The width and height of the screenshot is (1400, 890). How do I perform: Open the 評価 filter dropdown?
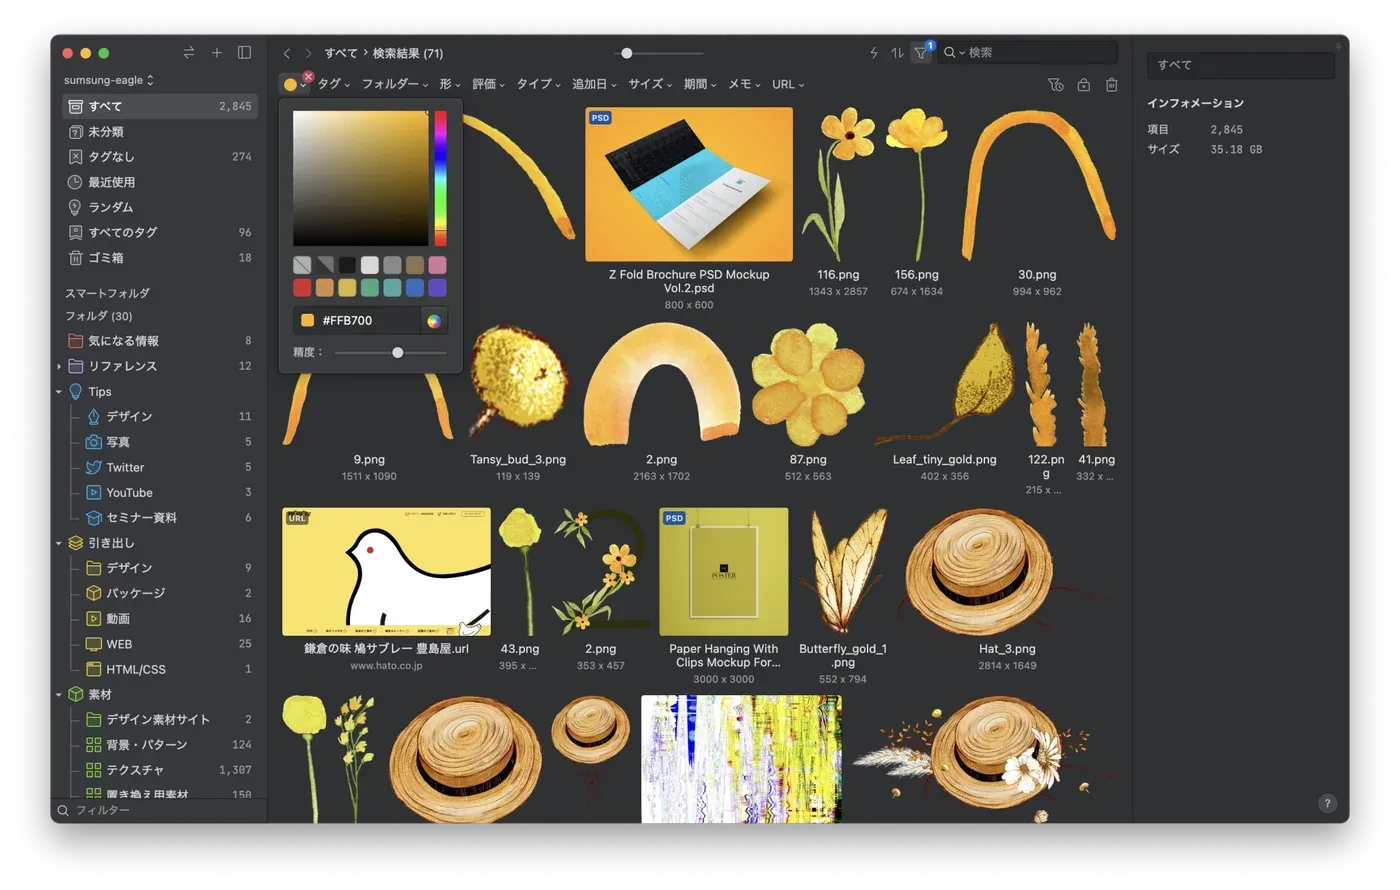[488, 85]
